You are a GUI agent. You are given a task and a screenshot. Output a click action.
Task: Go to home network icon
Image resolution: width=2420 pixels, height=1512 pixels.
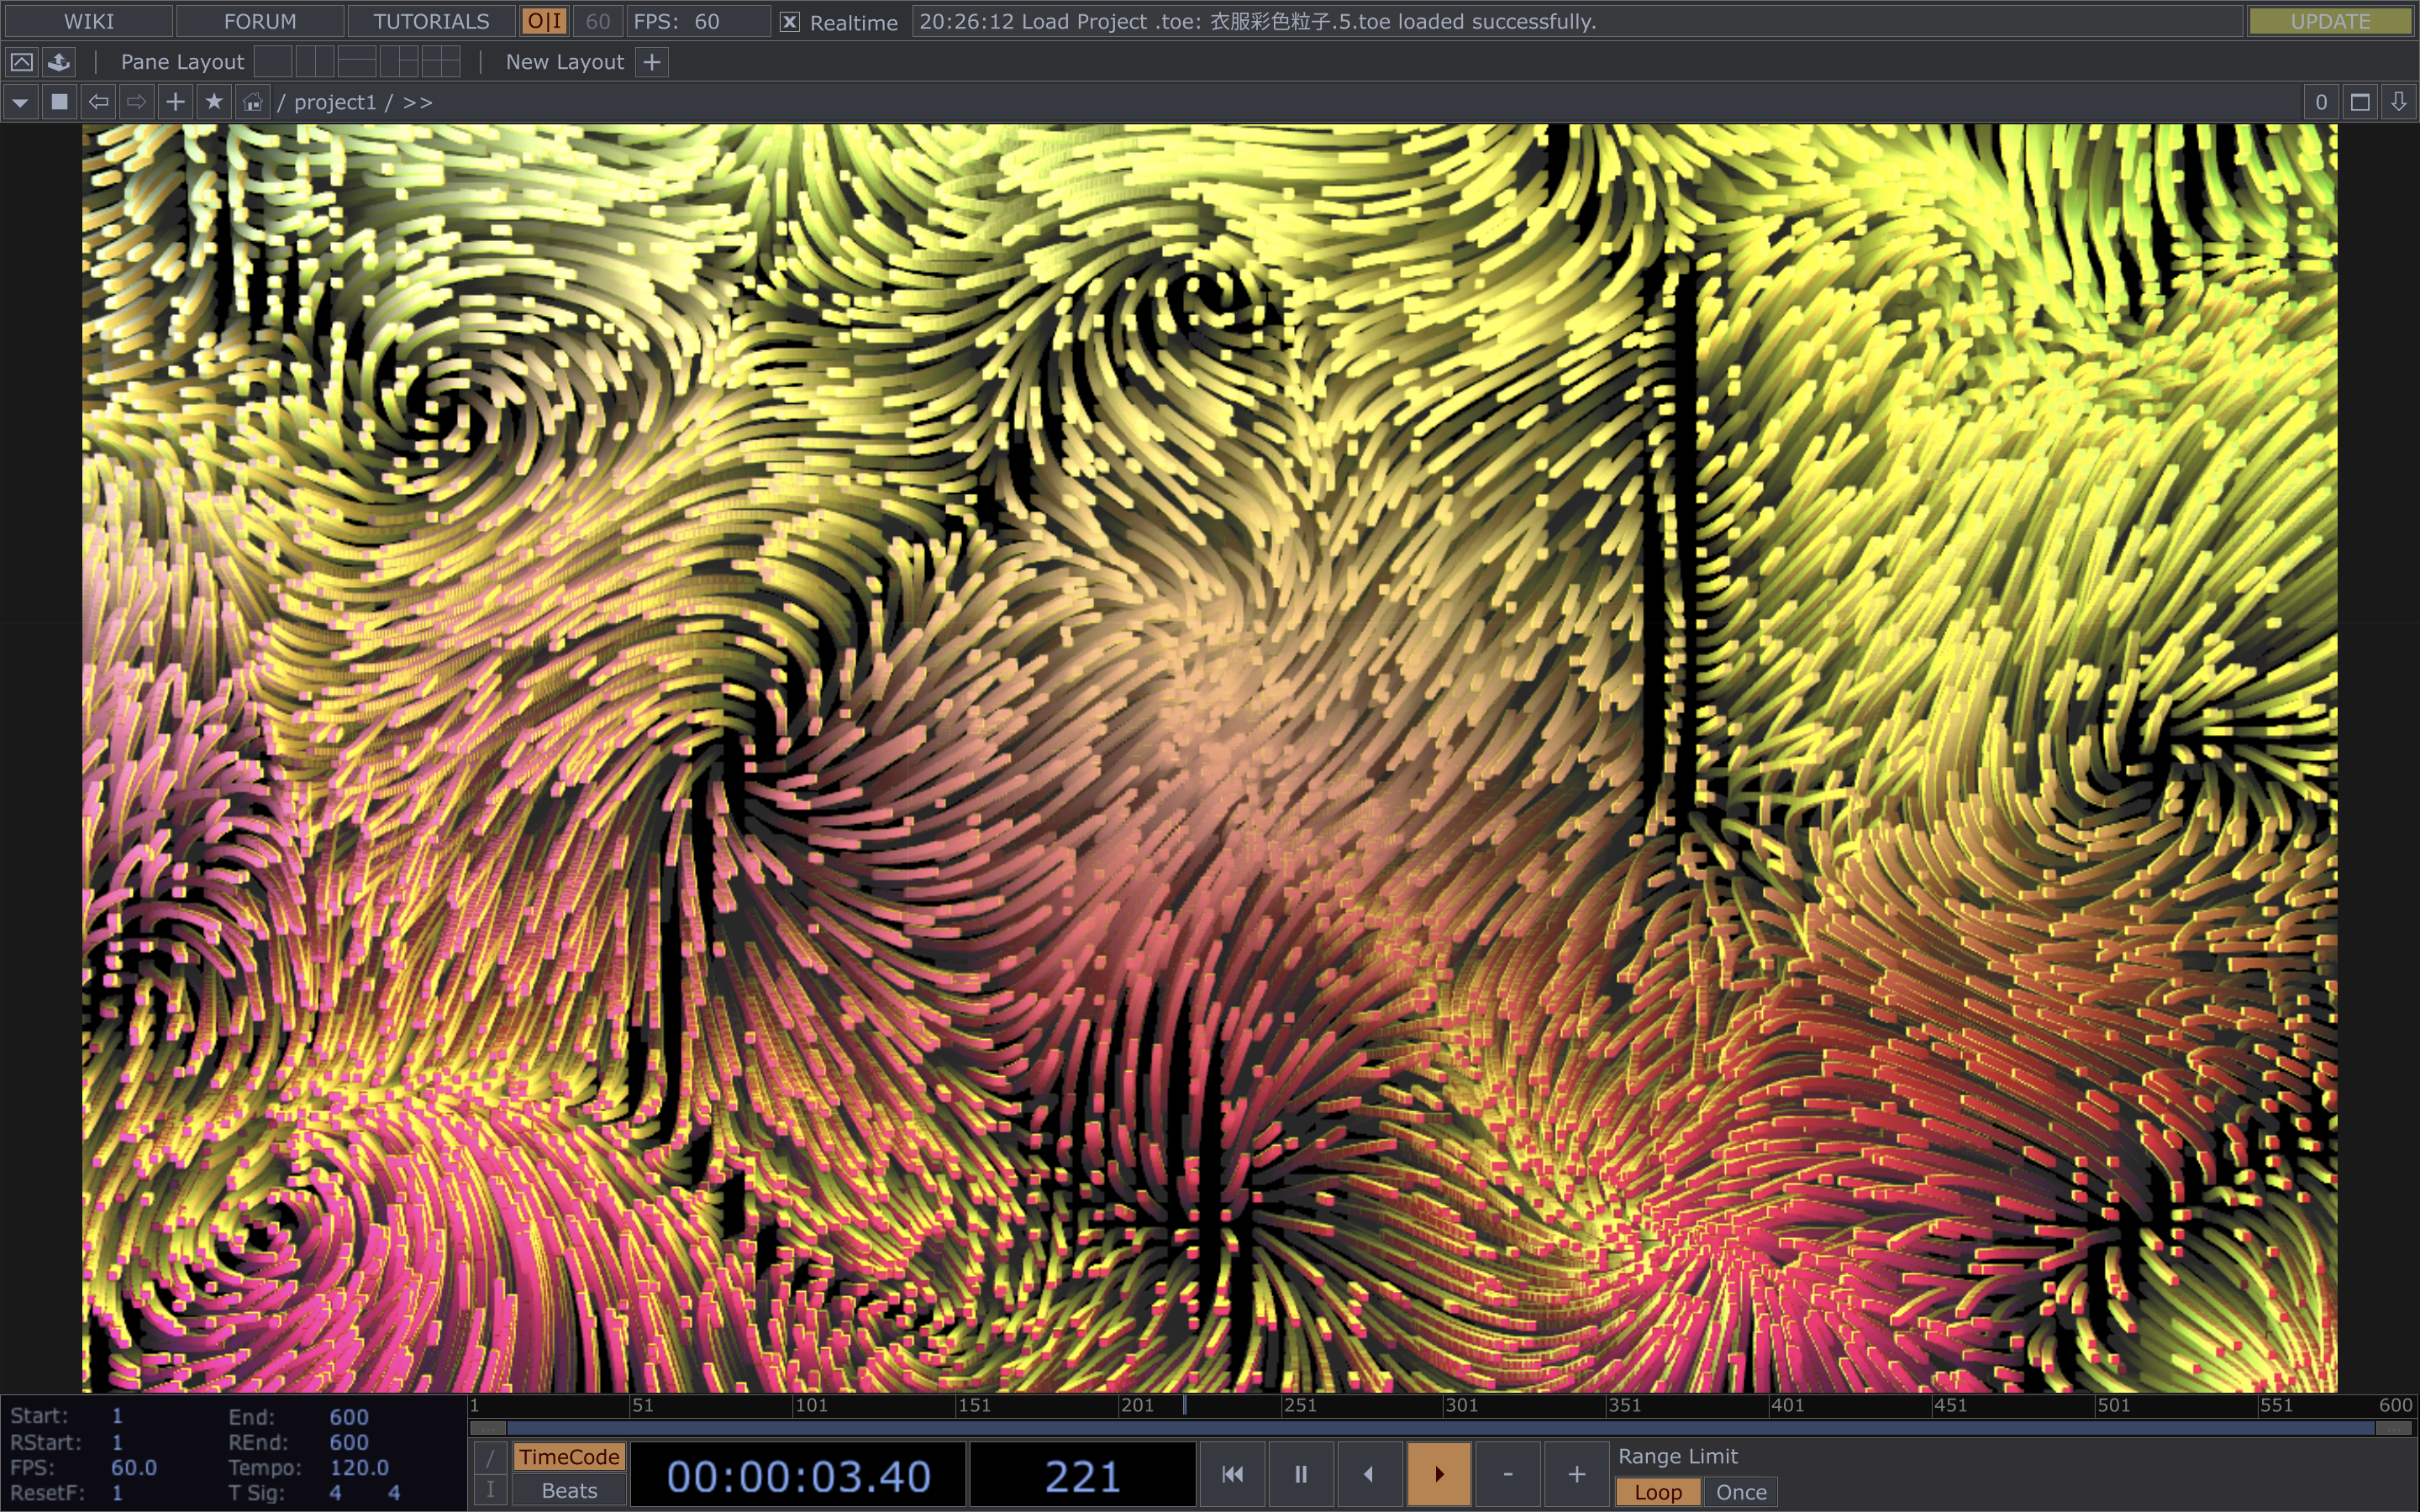click(253, 102)
